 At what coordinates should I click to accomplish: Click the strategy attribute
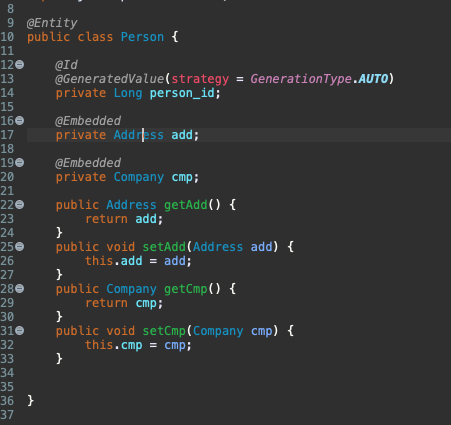coord(200,79)
